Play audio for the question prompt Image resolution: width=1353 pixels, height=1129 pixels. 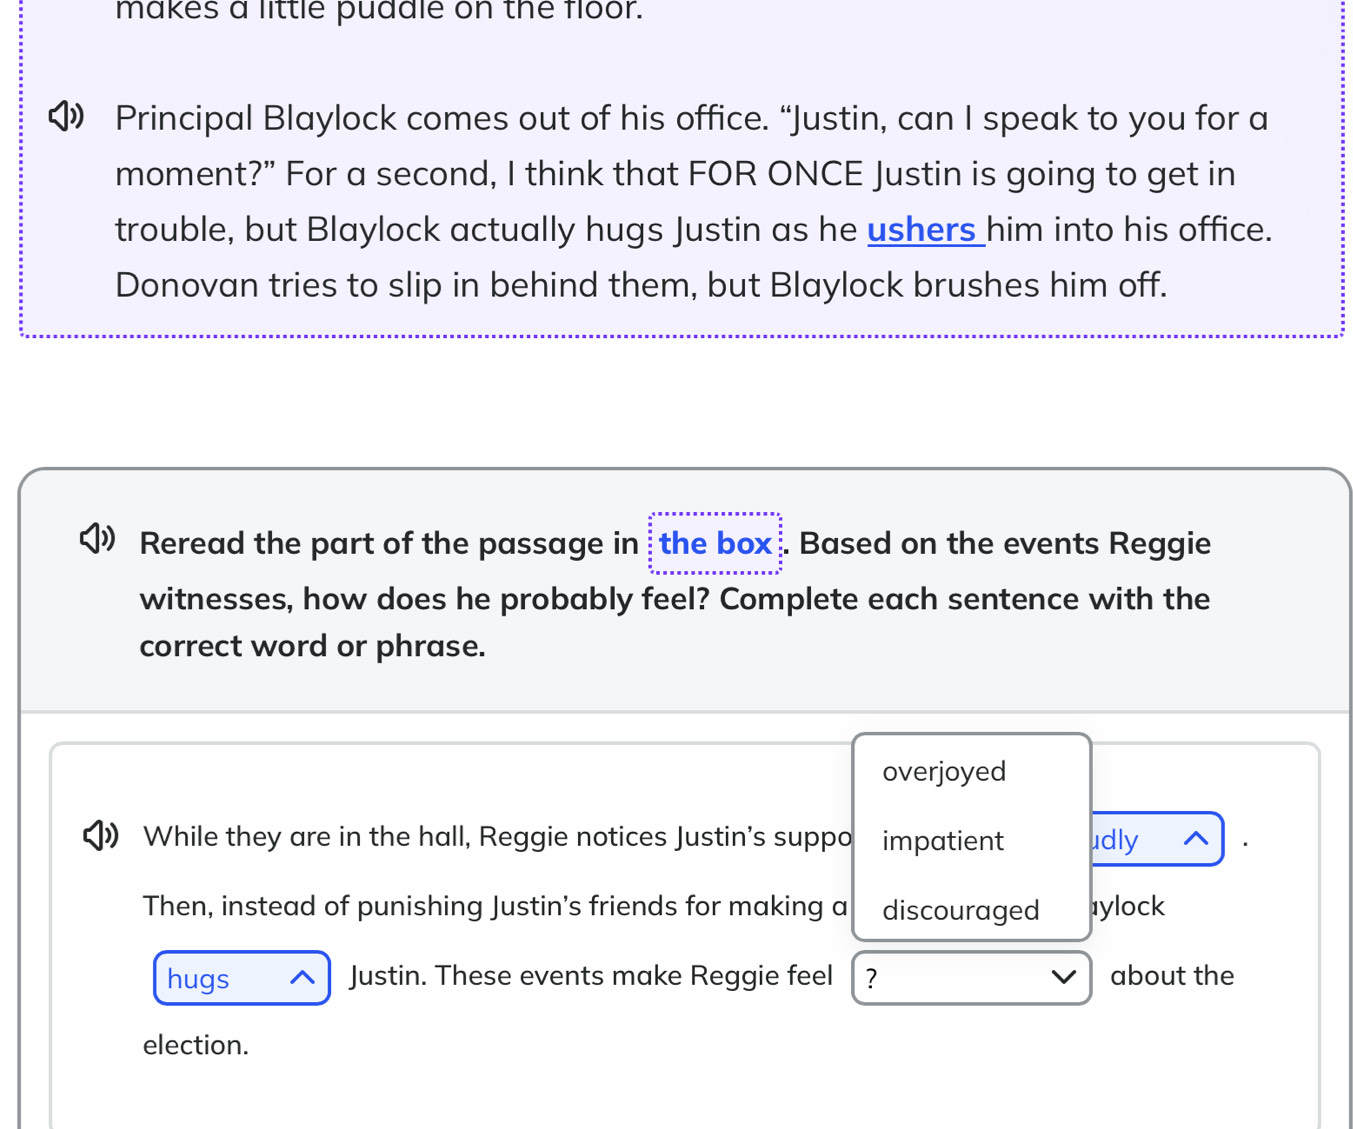[98, 539]
